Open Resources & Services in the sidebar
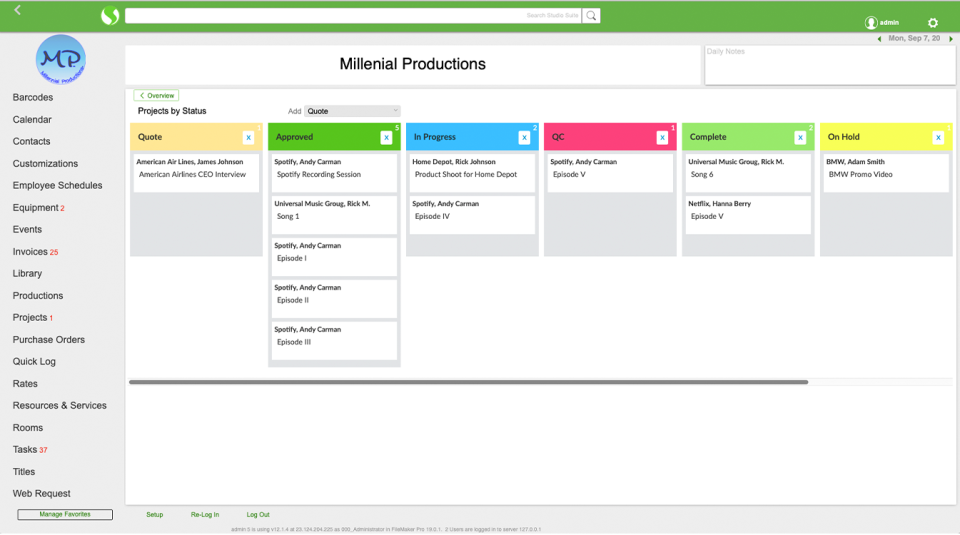Image resolution: width=960 pixels, height=535 pixels. coord(59,406)
